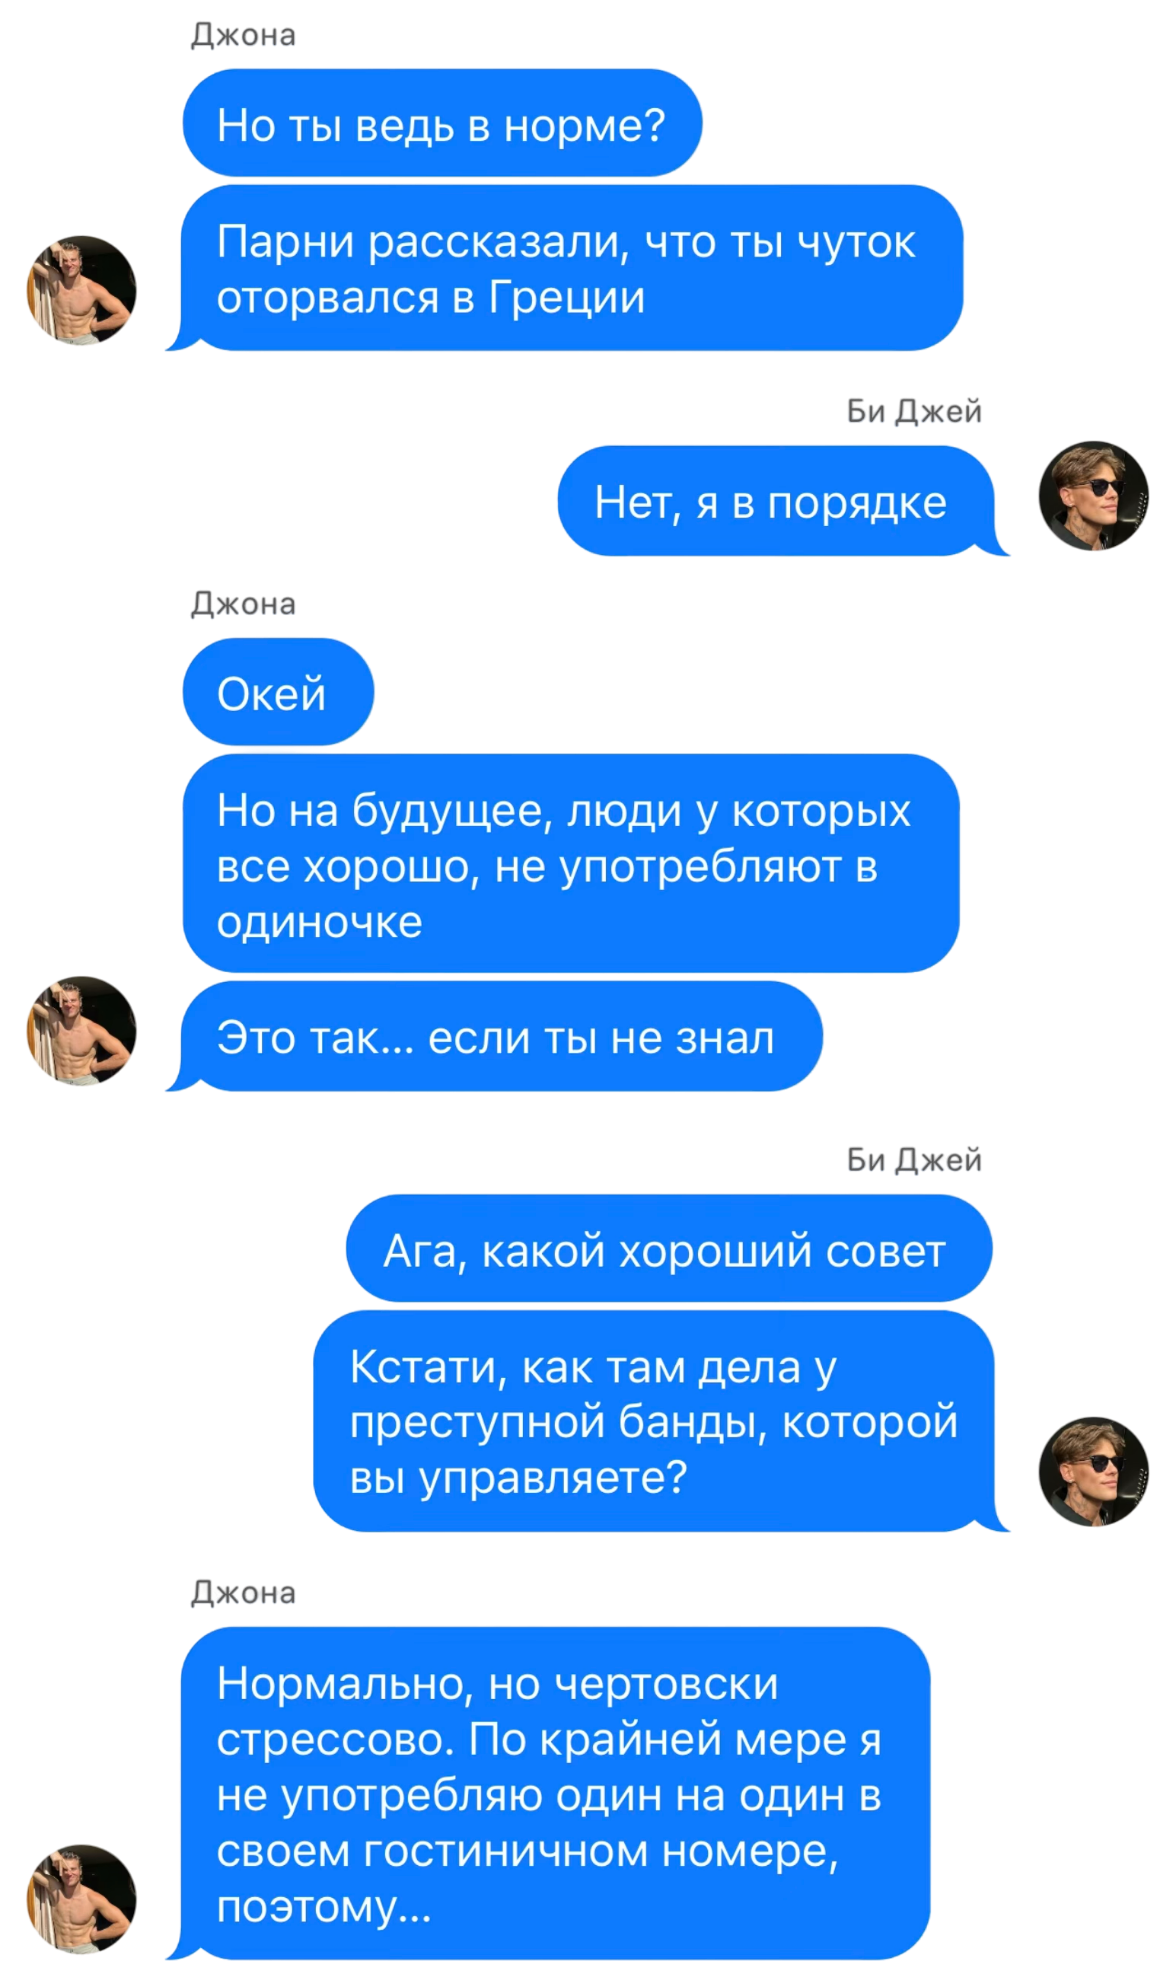The image size is (1176, 1977).
Task: Tap the word 'Греции' in Jonah's message
Action: click(566, 298)
